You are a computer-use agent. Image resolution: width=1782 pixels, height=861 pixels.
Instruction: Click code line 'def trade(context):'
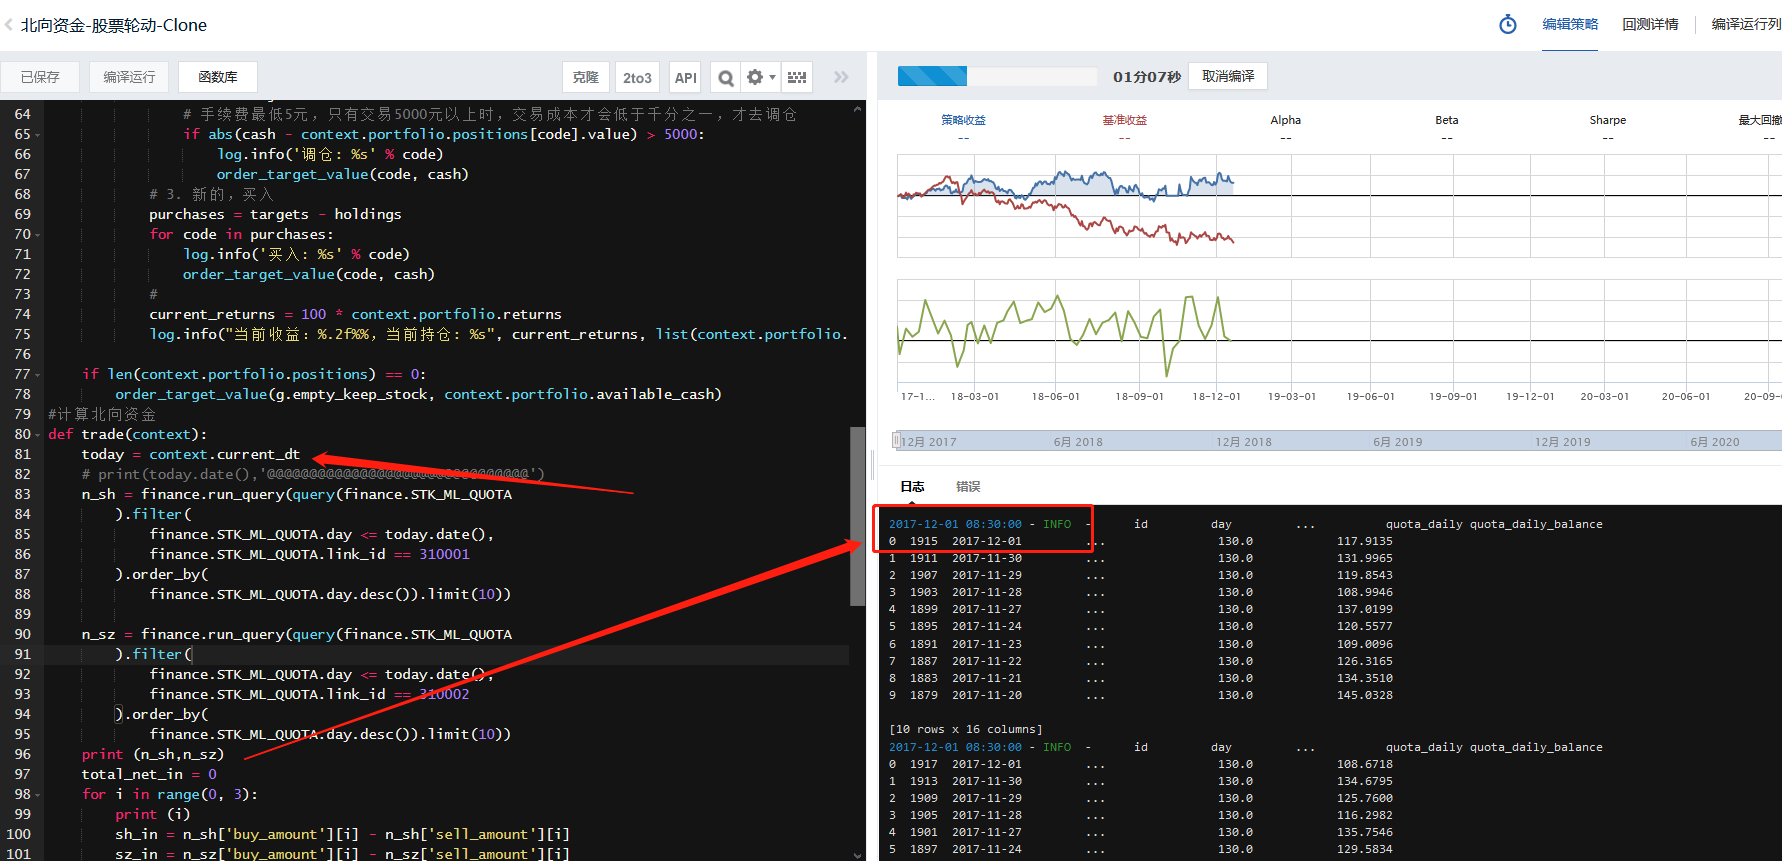128,434
